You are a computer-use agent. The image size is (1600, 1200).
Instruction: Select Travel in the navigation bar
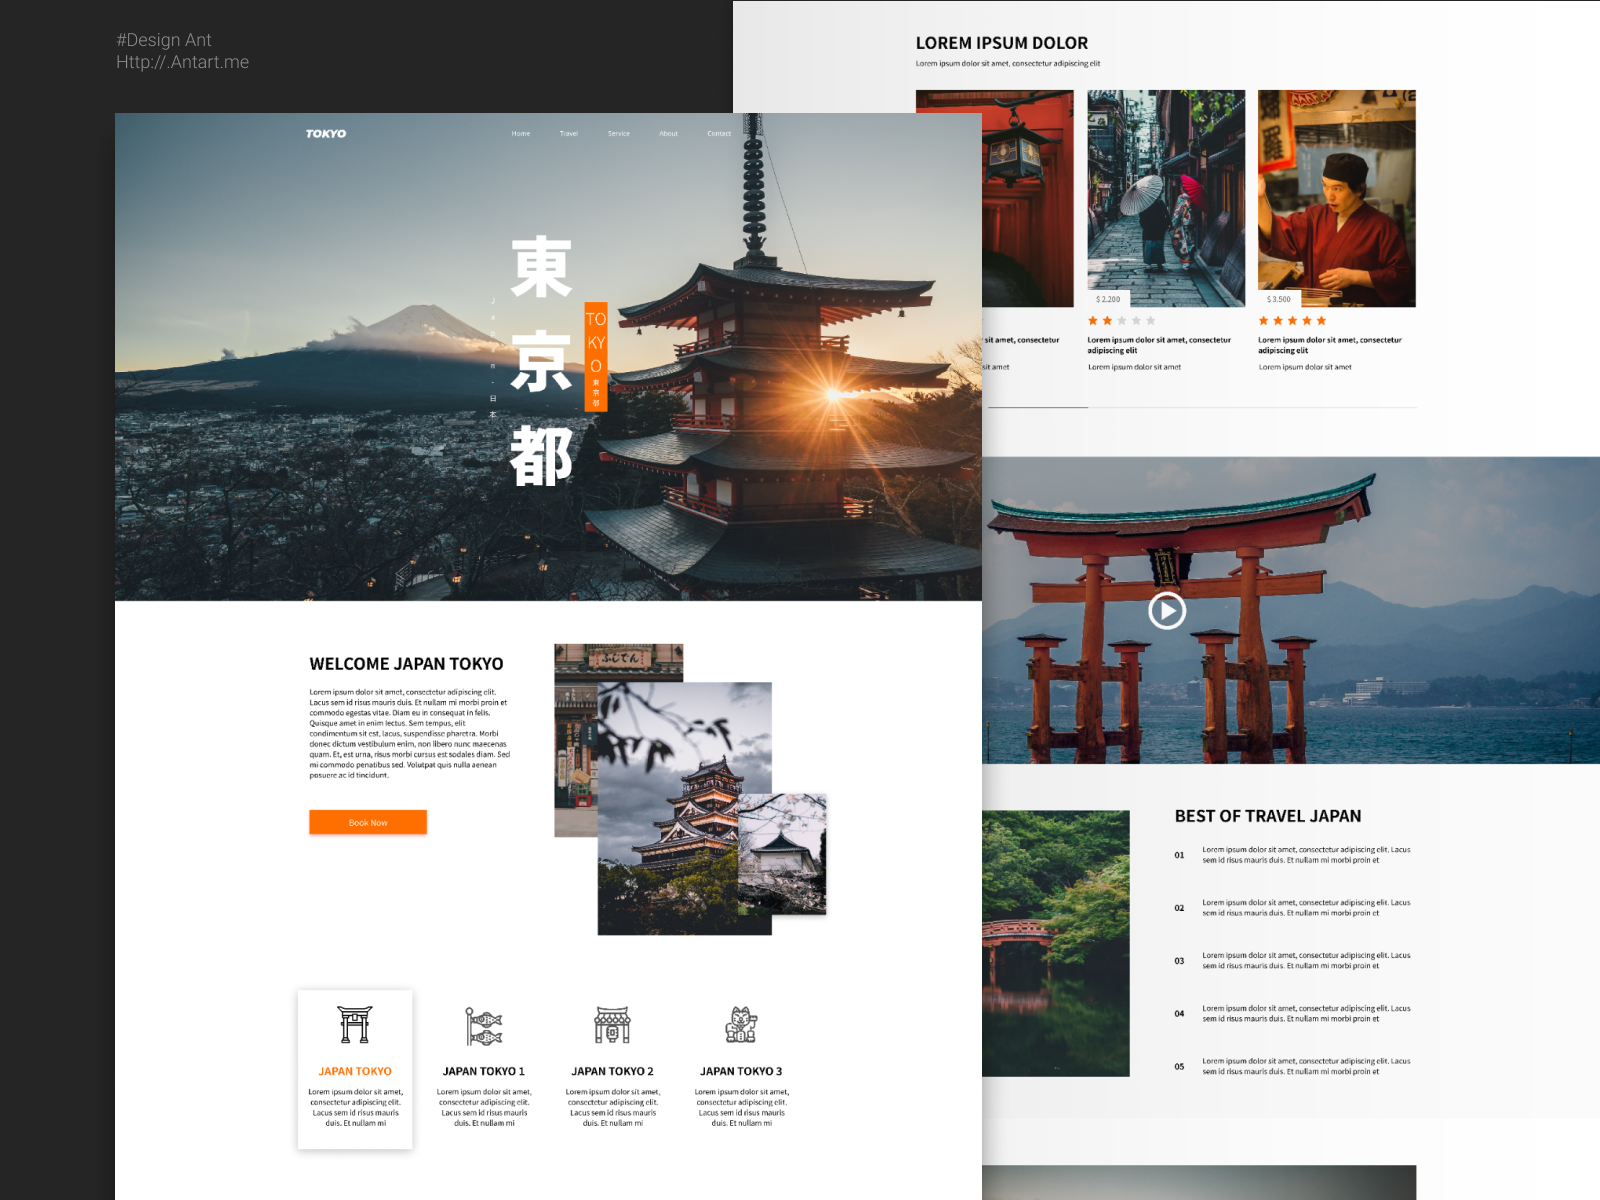[x=569, y=133]
